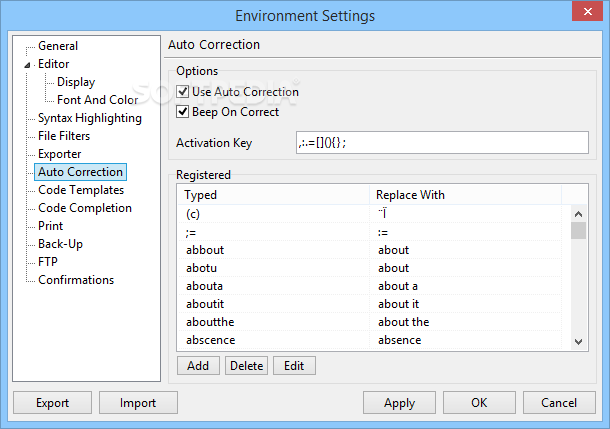The width and height of the screenshot is (610, 429).
Task: Add a new auto correction entry
Action: tap(198, 366)
